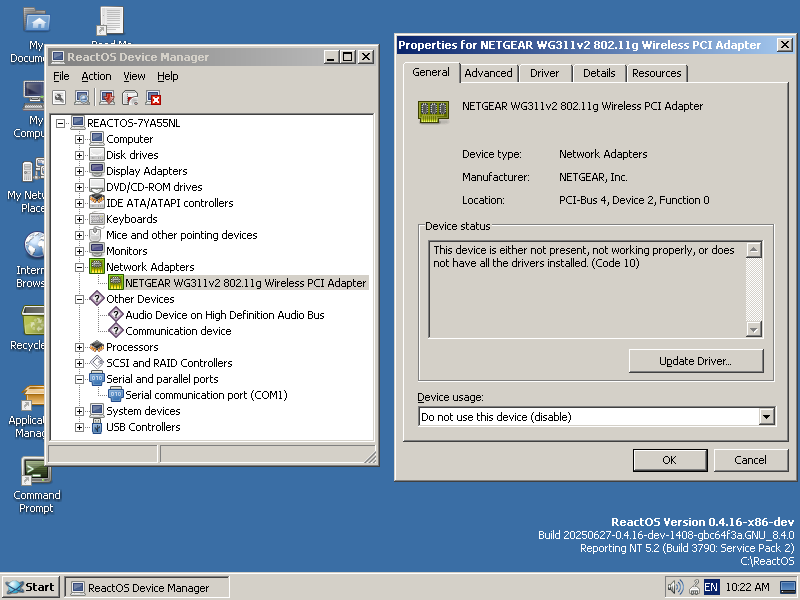Switch to the Advanced tab

click(488, 73)
